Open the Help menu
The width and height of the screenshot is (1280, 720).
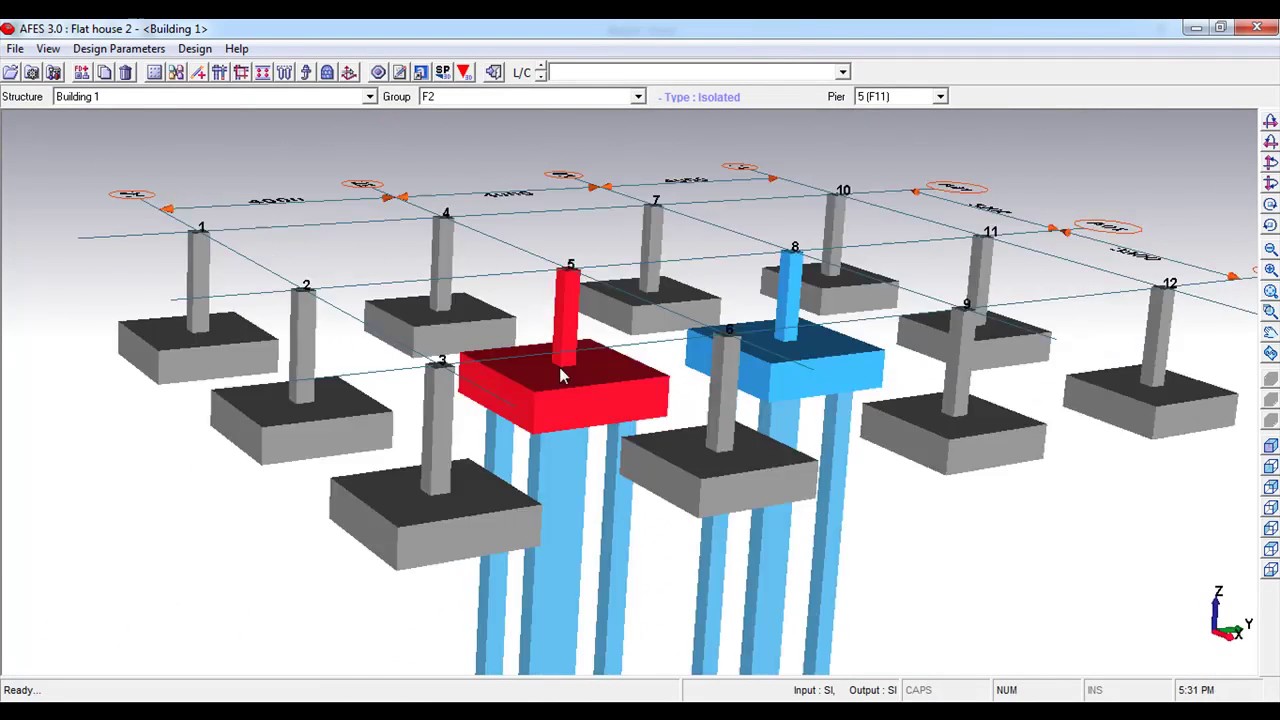pos(236,49)
